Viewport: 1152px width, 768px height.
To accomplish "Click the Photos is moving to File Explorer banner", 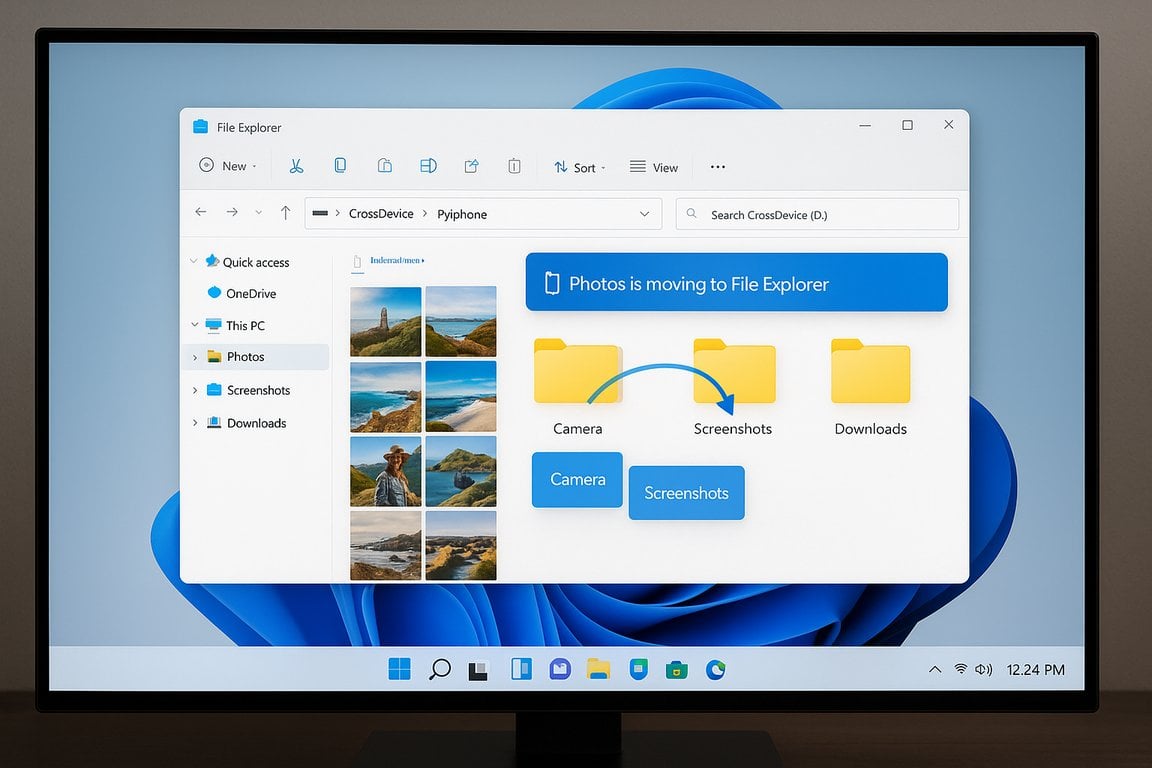I will [736, 283].
